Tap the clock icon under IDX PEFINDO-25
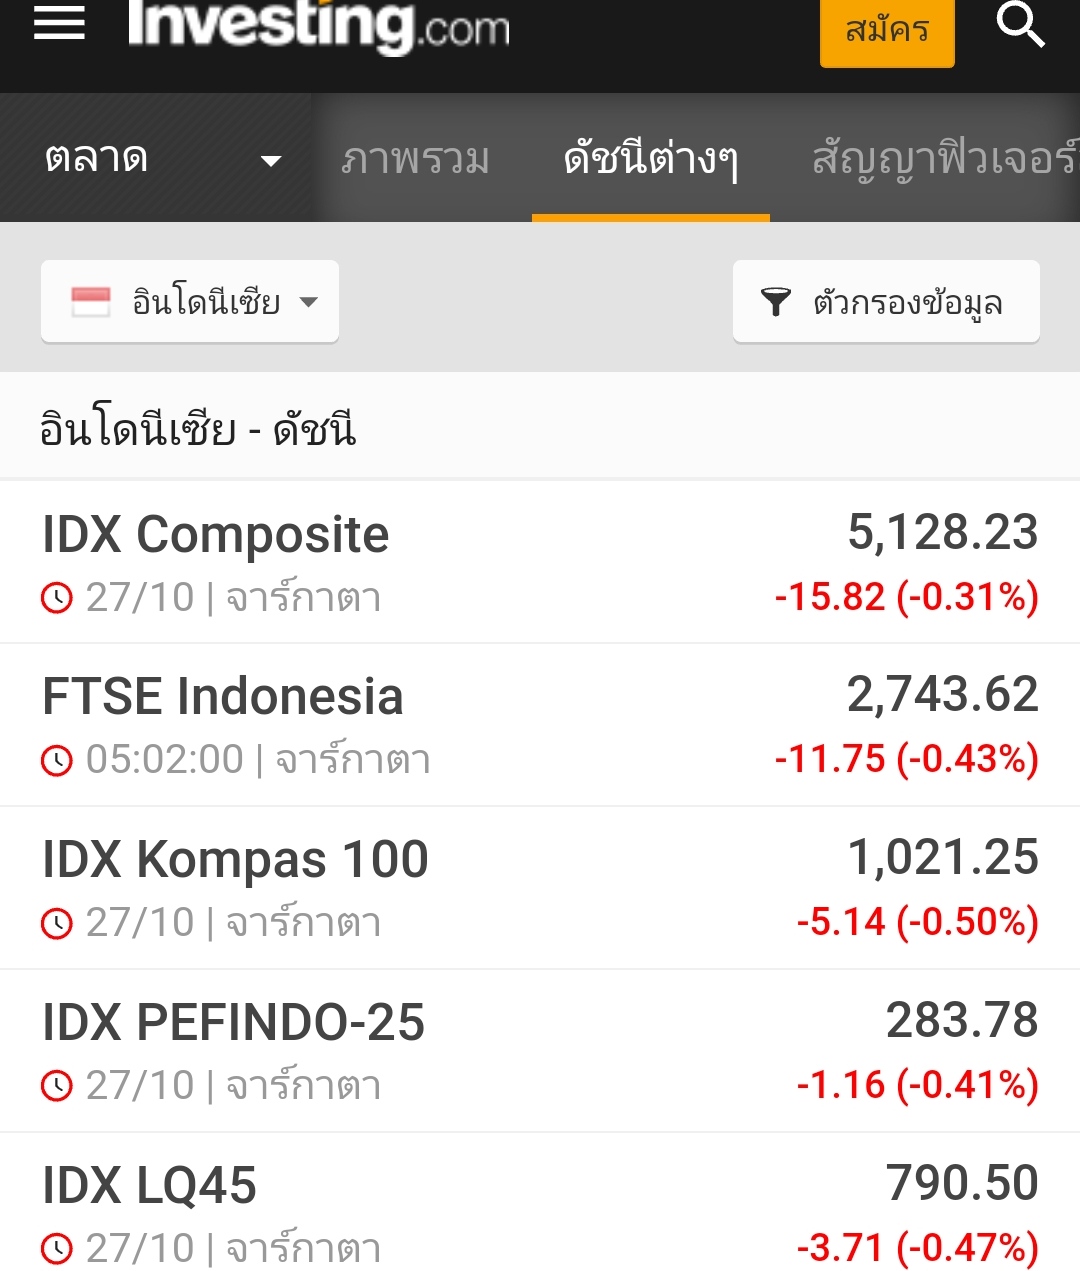The image size is (1080, 1271). pyautogui.click(x=57, y=1086)
